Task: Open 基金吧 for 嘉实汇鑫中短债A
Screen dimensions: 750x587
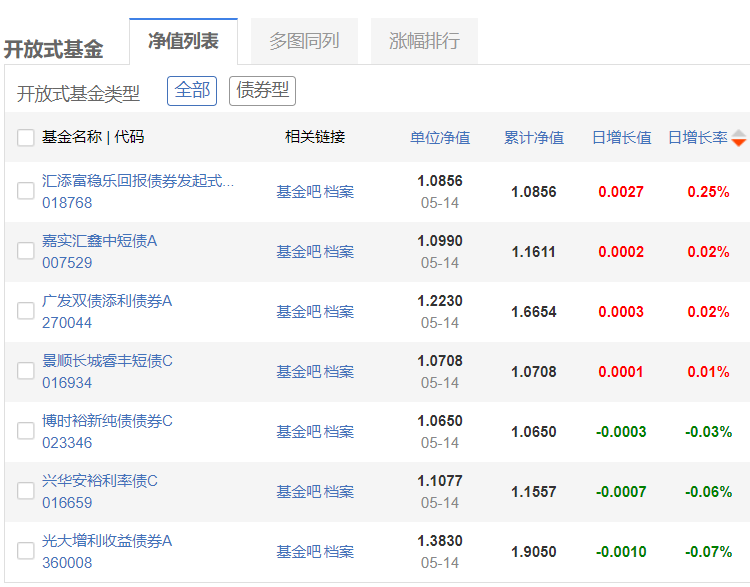Action: click(299, 252)
